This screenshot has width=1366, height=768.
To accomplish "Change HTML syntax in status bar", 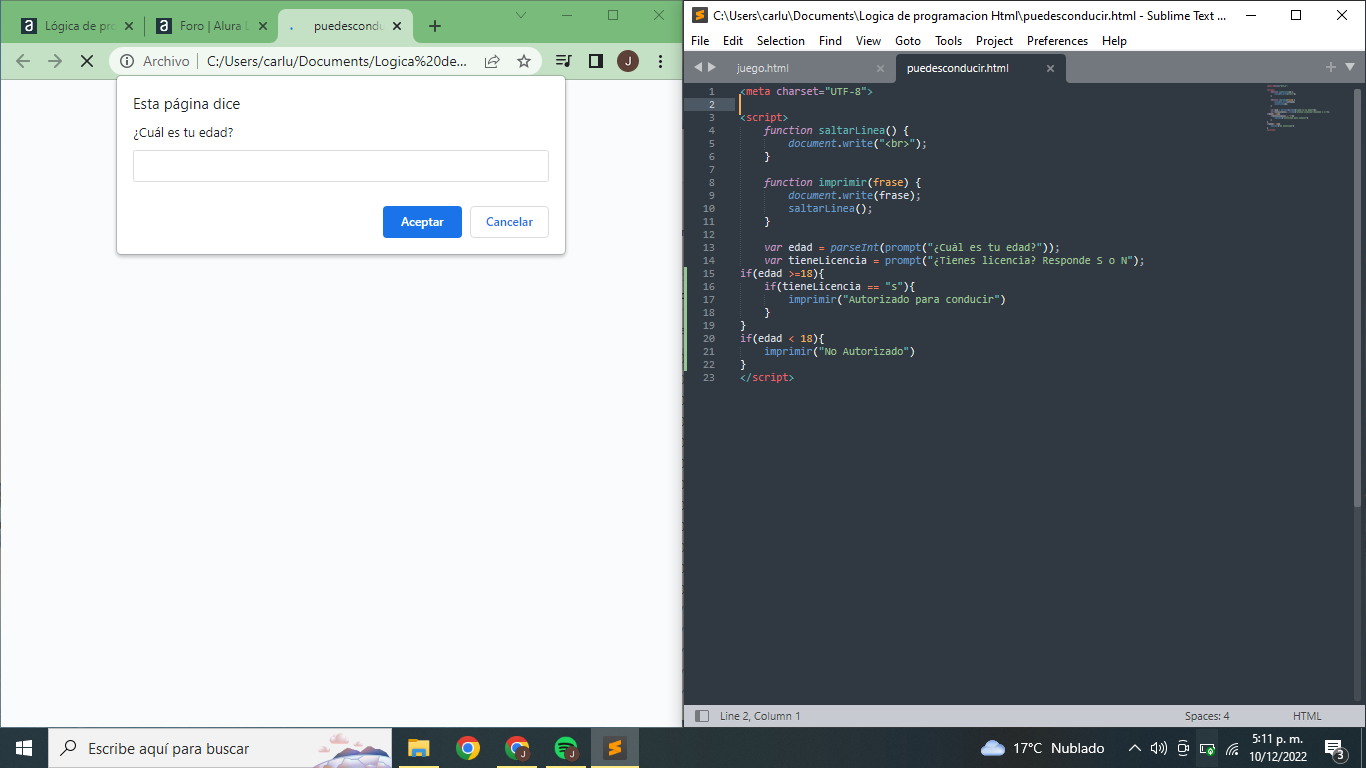I will click(1307, 716).
